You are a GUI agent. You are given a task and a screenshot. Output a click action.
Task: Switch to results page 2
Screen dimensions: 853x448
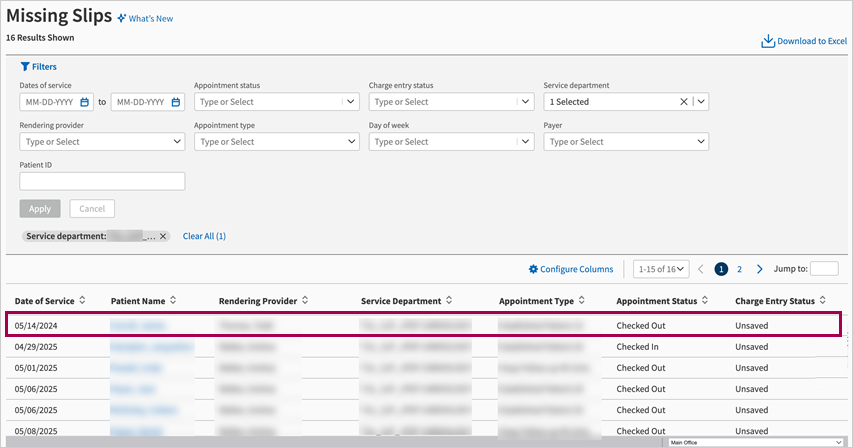[739, 269]
